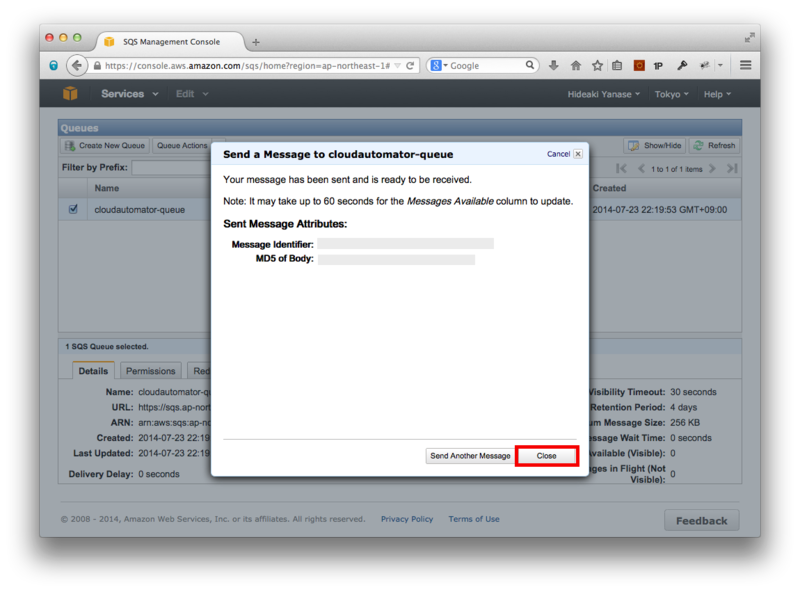Click Send Another Message button
Viewport: 800px width, 592px height.
point(470,456)
